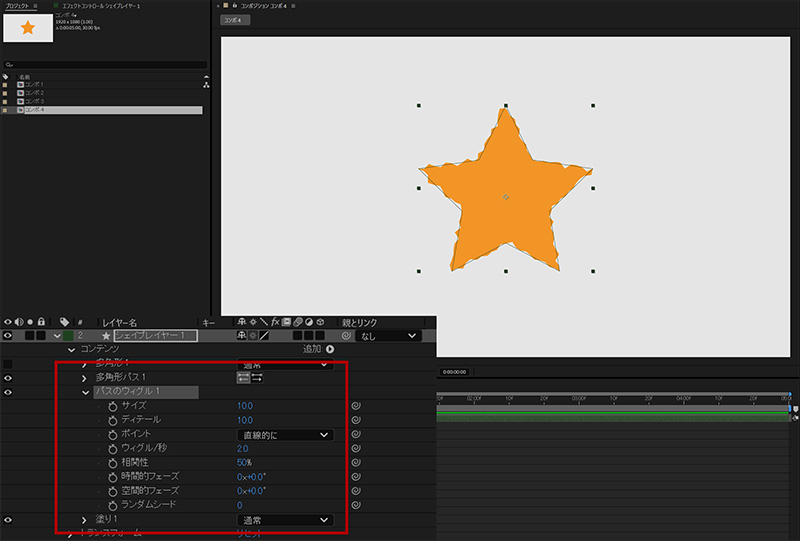Click the flowchart icon in the project panel
800x541 pixels.
tap(205, 86)
